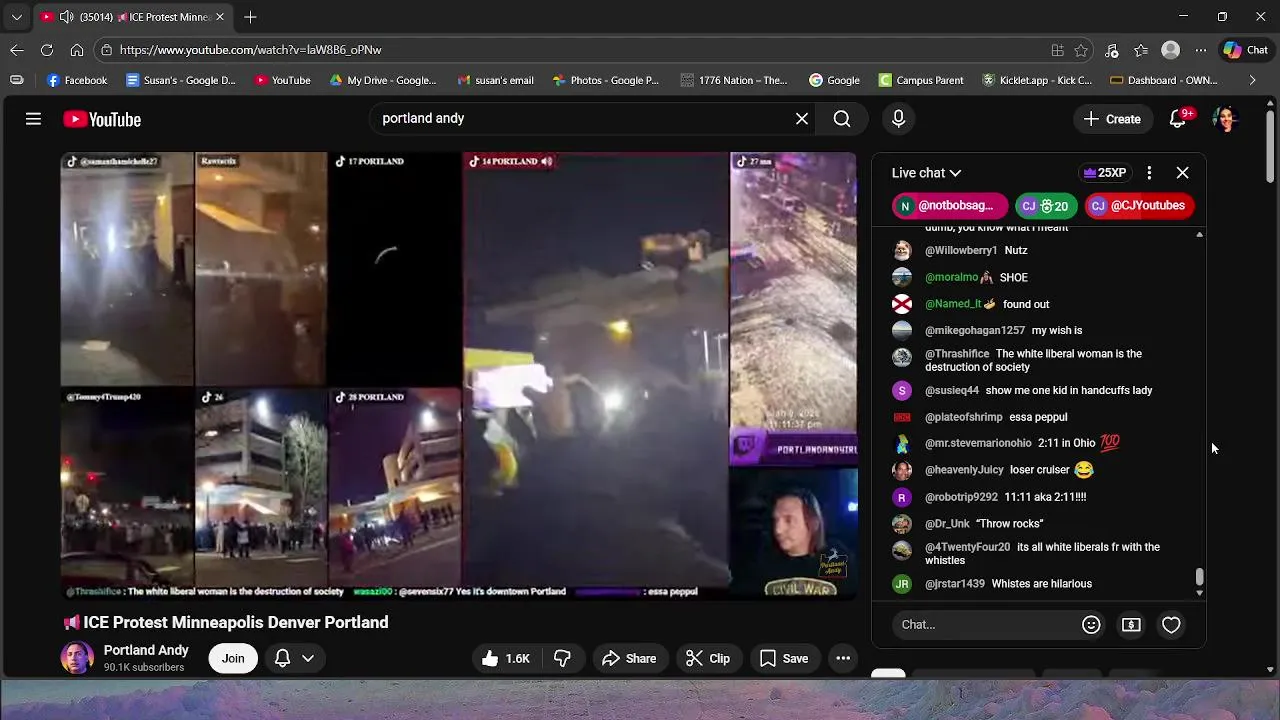1280x720 pixels.
Task: Open Kicklet.app bookmark
Action: 1037,80
